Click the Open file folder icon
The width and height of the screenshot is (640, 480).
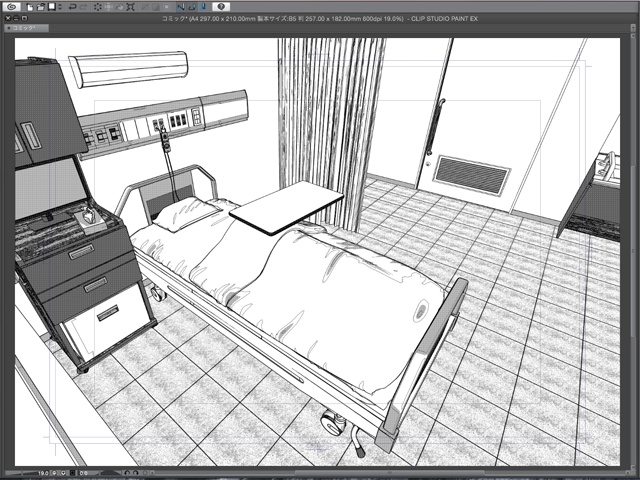tap(41, 7)
